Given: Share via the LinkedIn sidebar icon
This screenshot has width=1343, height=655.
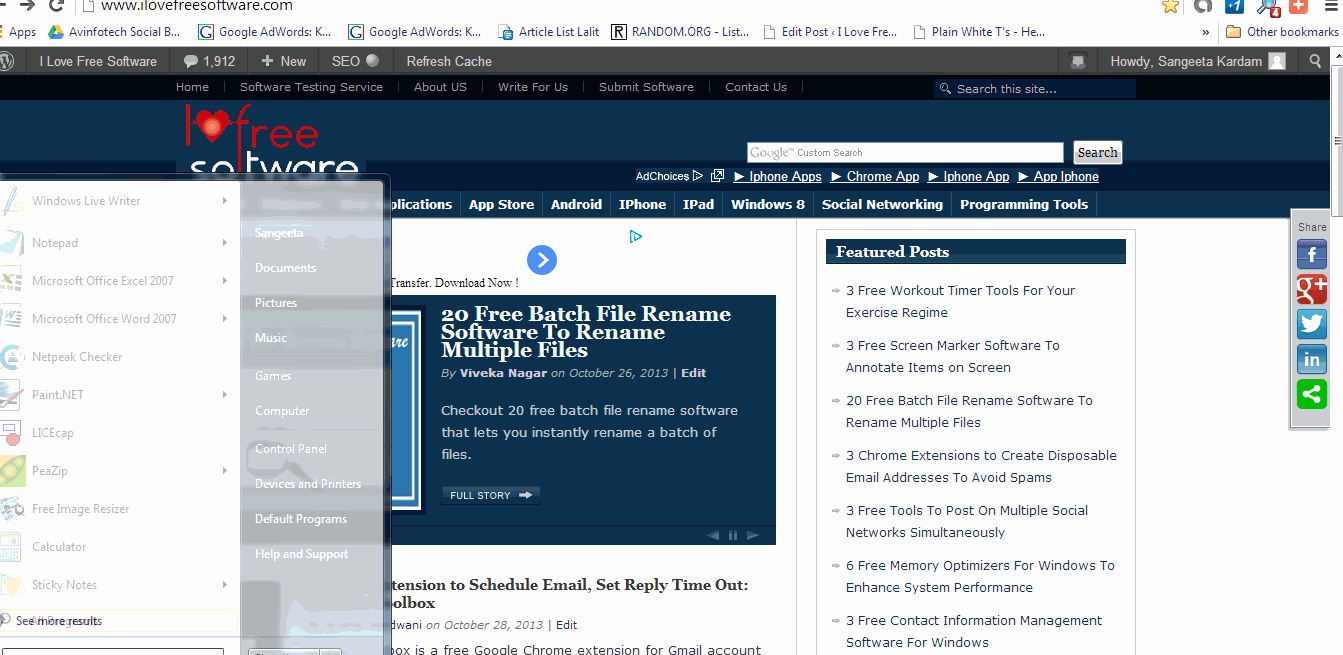Looking at the screenshot, I should tap(1311, 359).
